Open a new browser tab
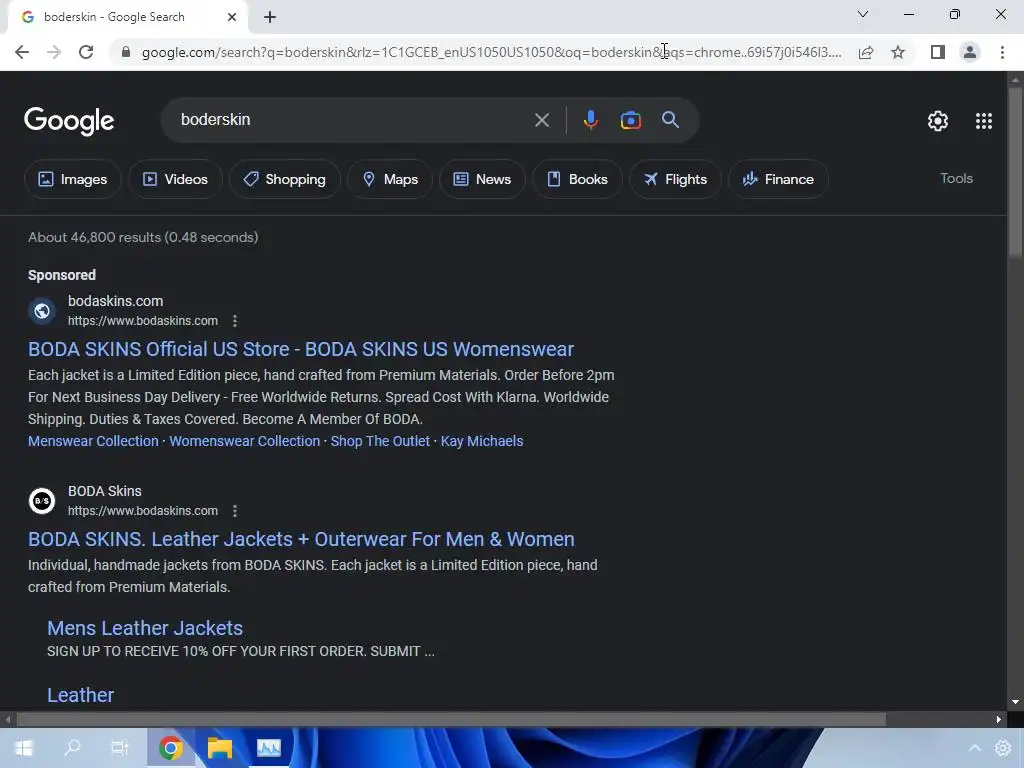This screenshot has width=1024, height=768. [x=270, y=17]
